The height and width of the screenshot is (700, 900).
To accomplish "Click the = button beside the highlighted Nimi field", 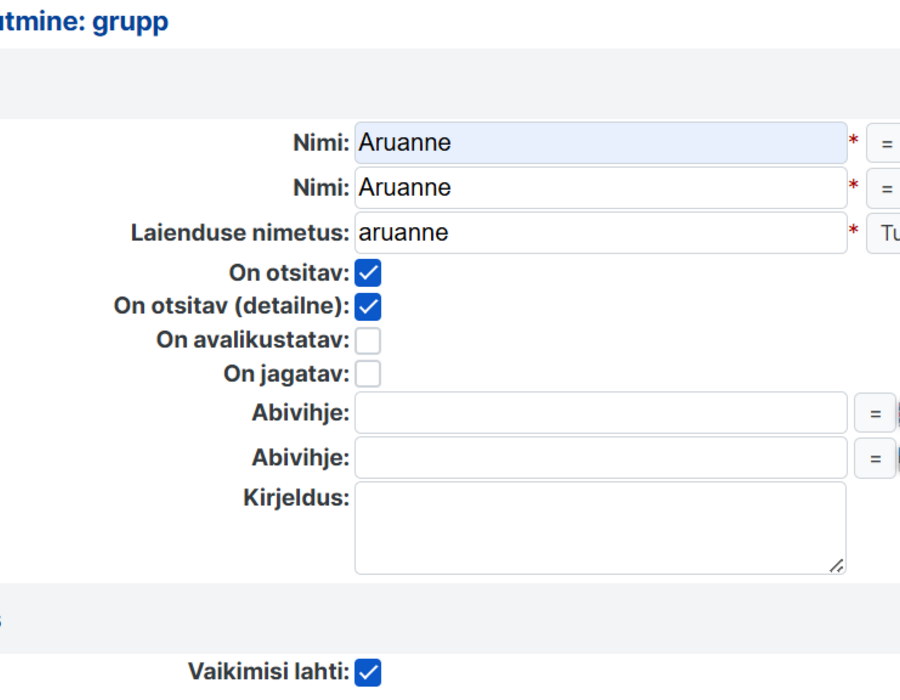I will click(x=884, y=143).
